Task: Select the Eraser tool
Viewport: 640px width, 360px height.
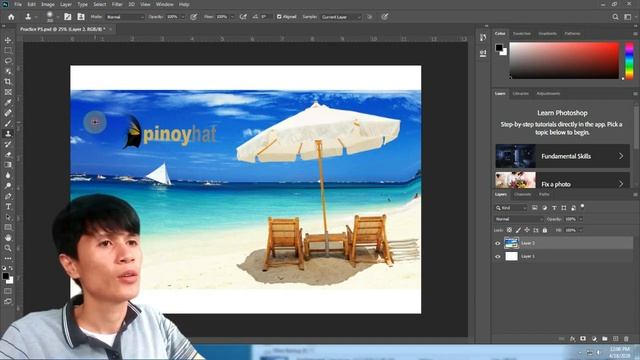Action: 8,155
